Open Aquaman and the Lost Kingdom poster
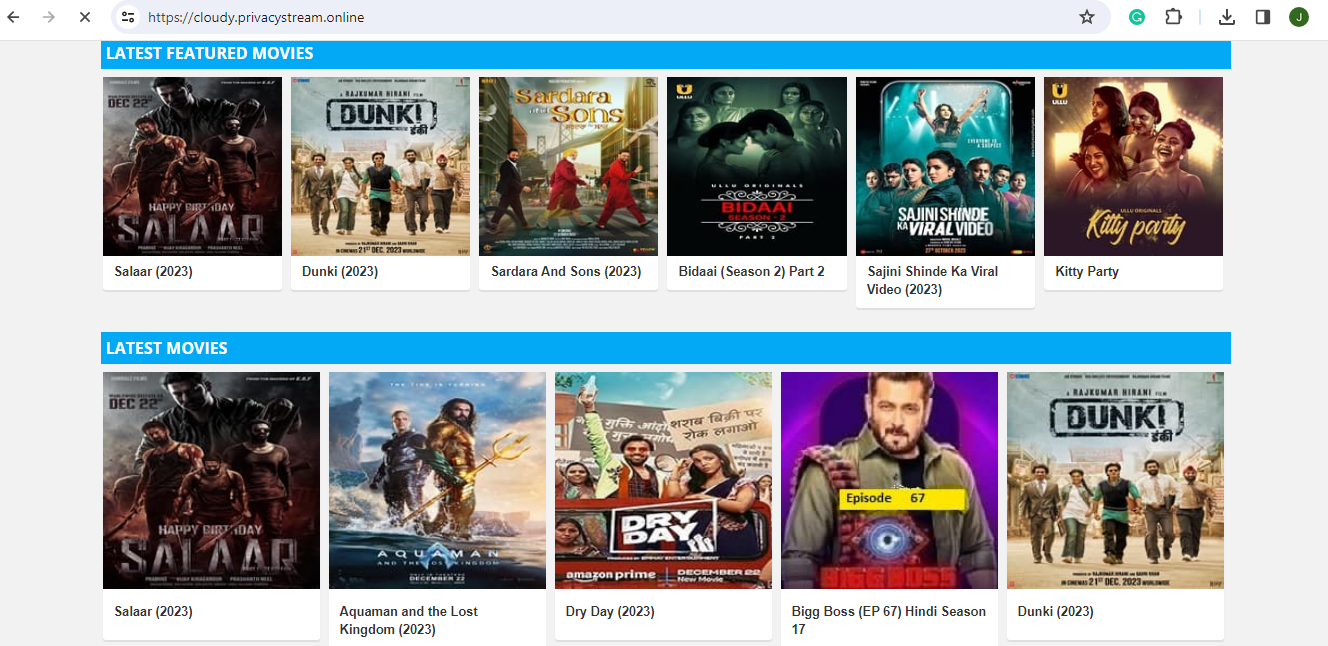 [x=437, y=480]
